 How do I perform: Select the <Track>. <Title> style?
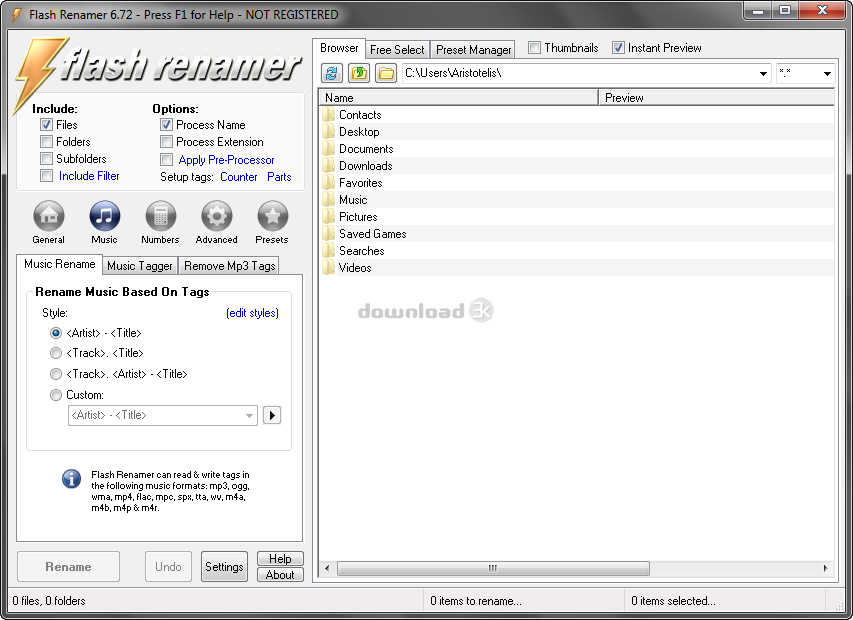coord(55,353)
